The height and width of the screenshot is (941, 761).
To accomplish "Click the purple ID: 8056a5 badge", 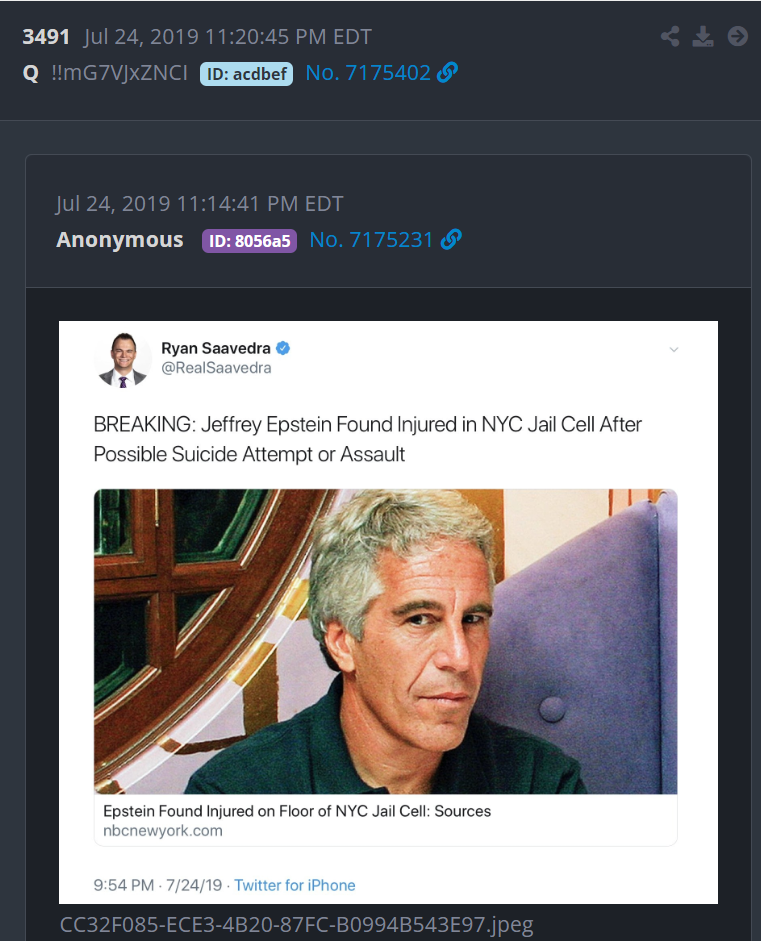I will tap(249, 241).
